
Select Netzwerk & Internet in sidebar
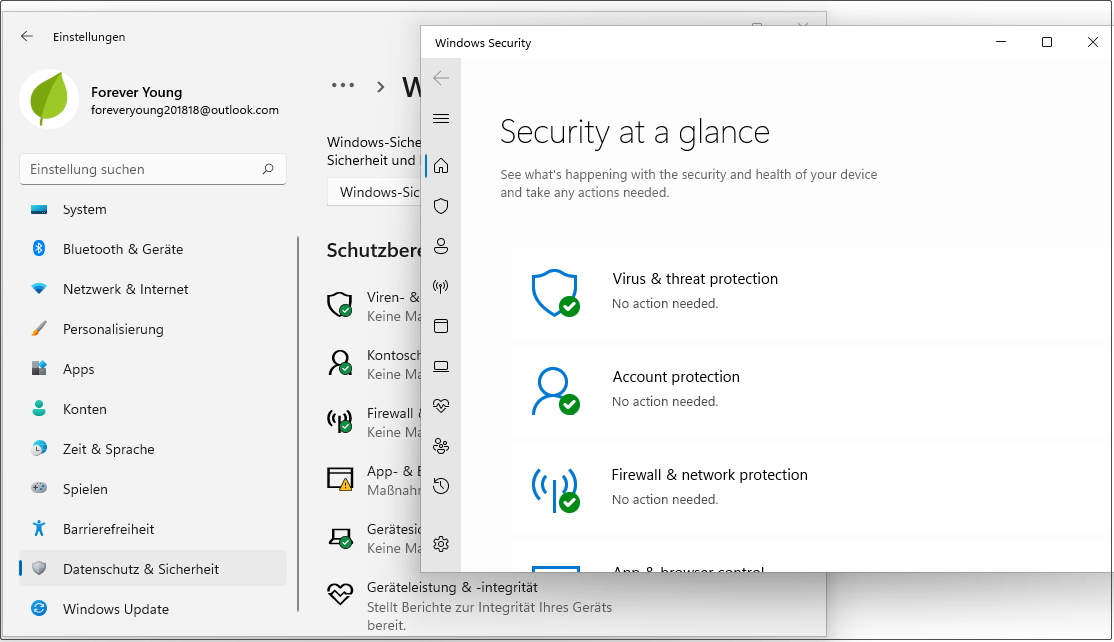[x=153, y=289]
